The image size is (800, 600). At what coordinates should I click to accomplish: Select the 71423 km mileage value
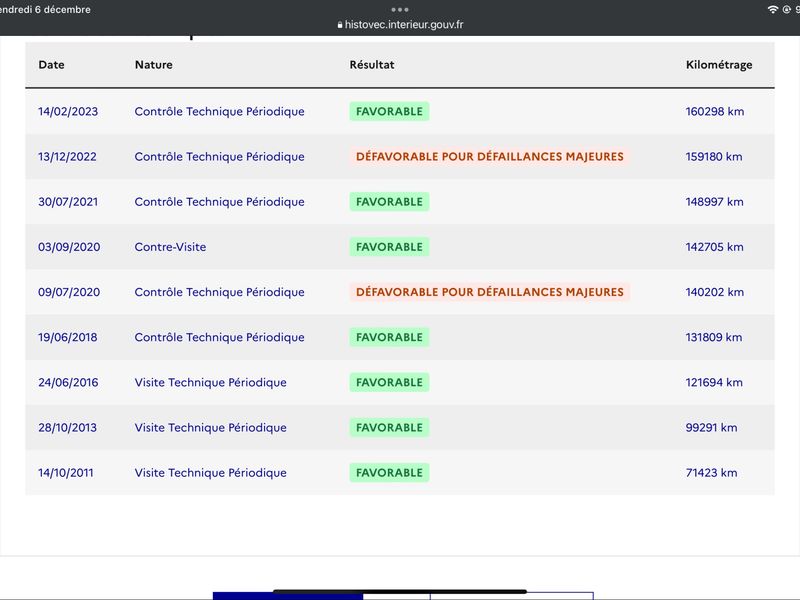[711, 472]
